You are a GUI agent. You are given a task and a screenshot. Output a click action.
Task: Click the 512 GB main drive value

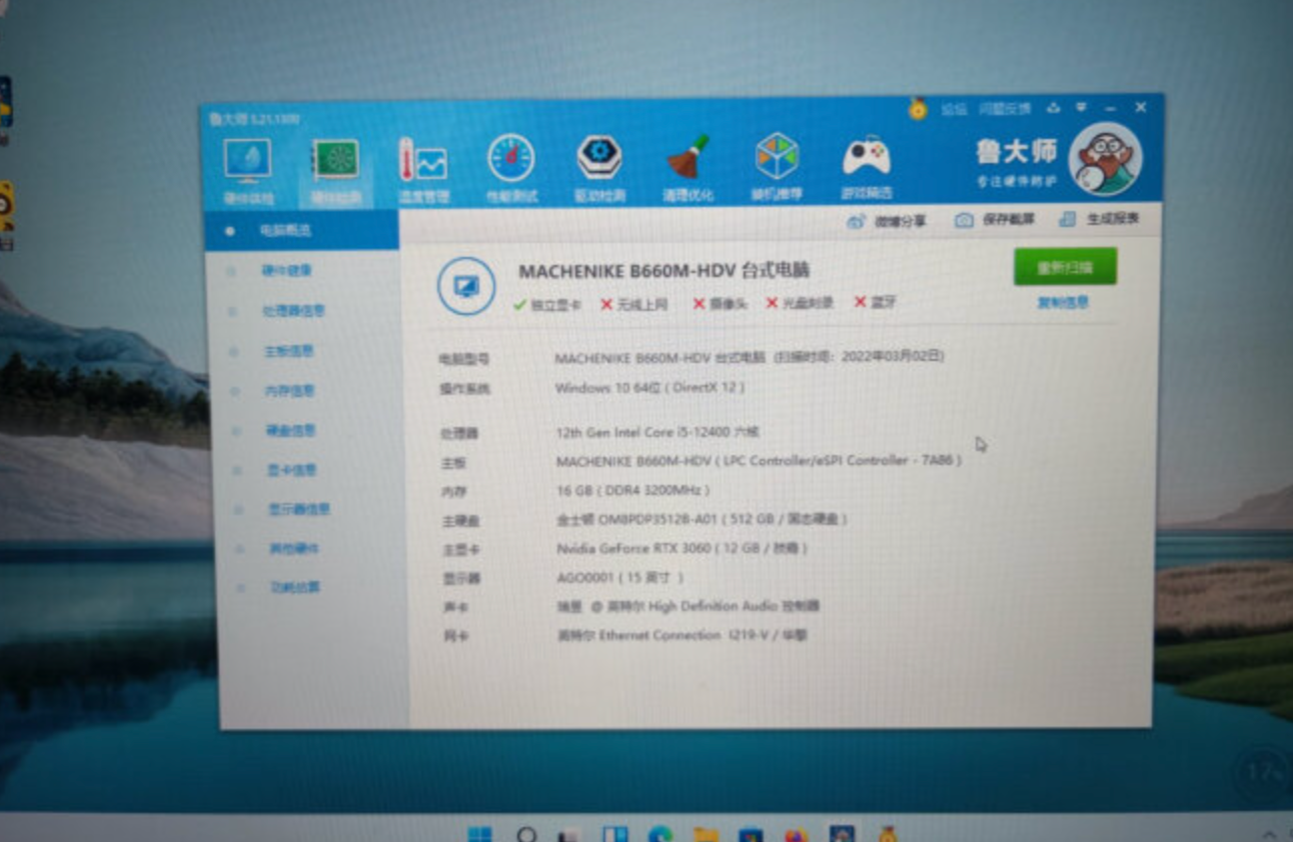coord(702,519)
